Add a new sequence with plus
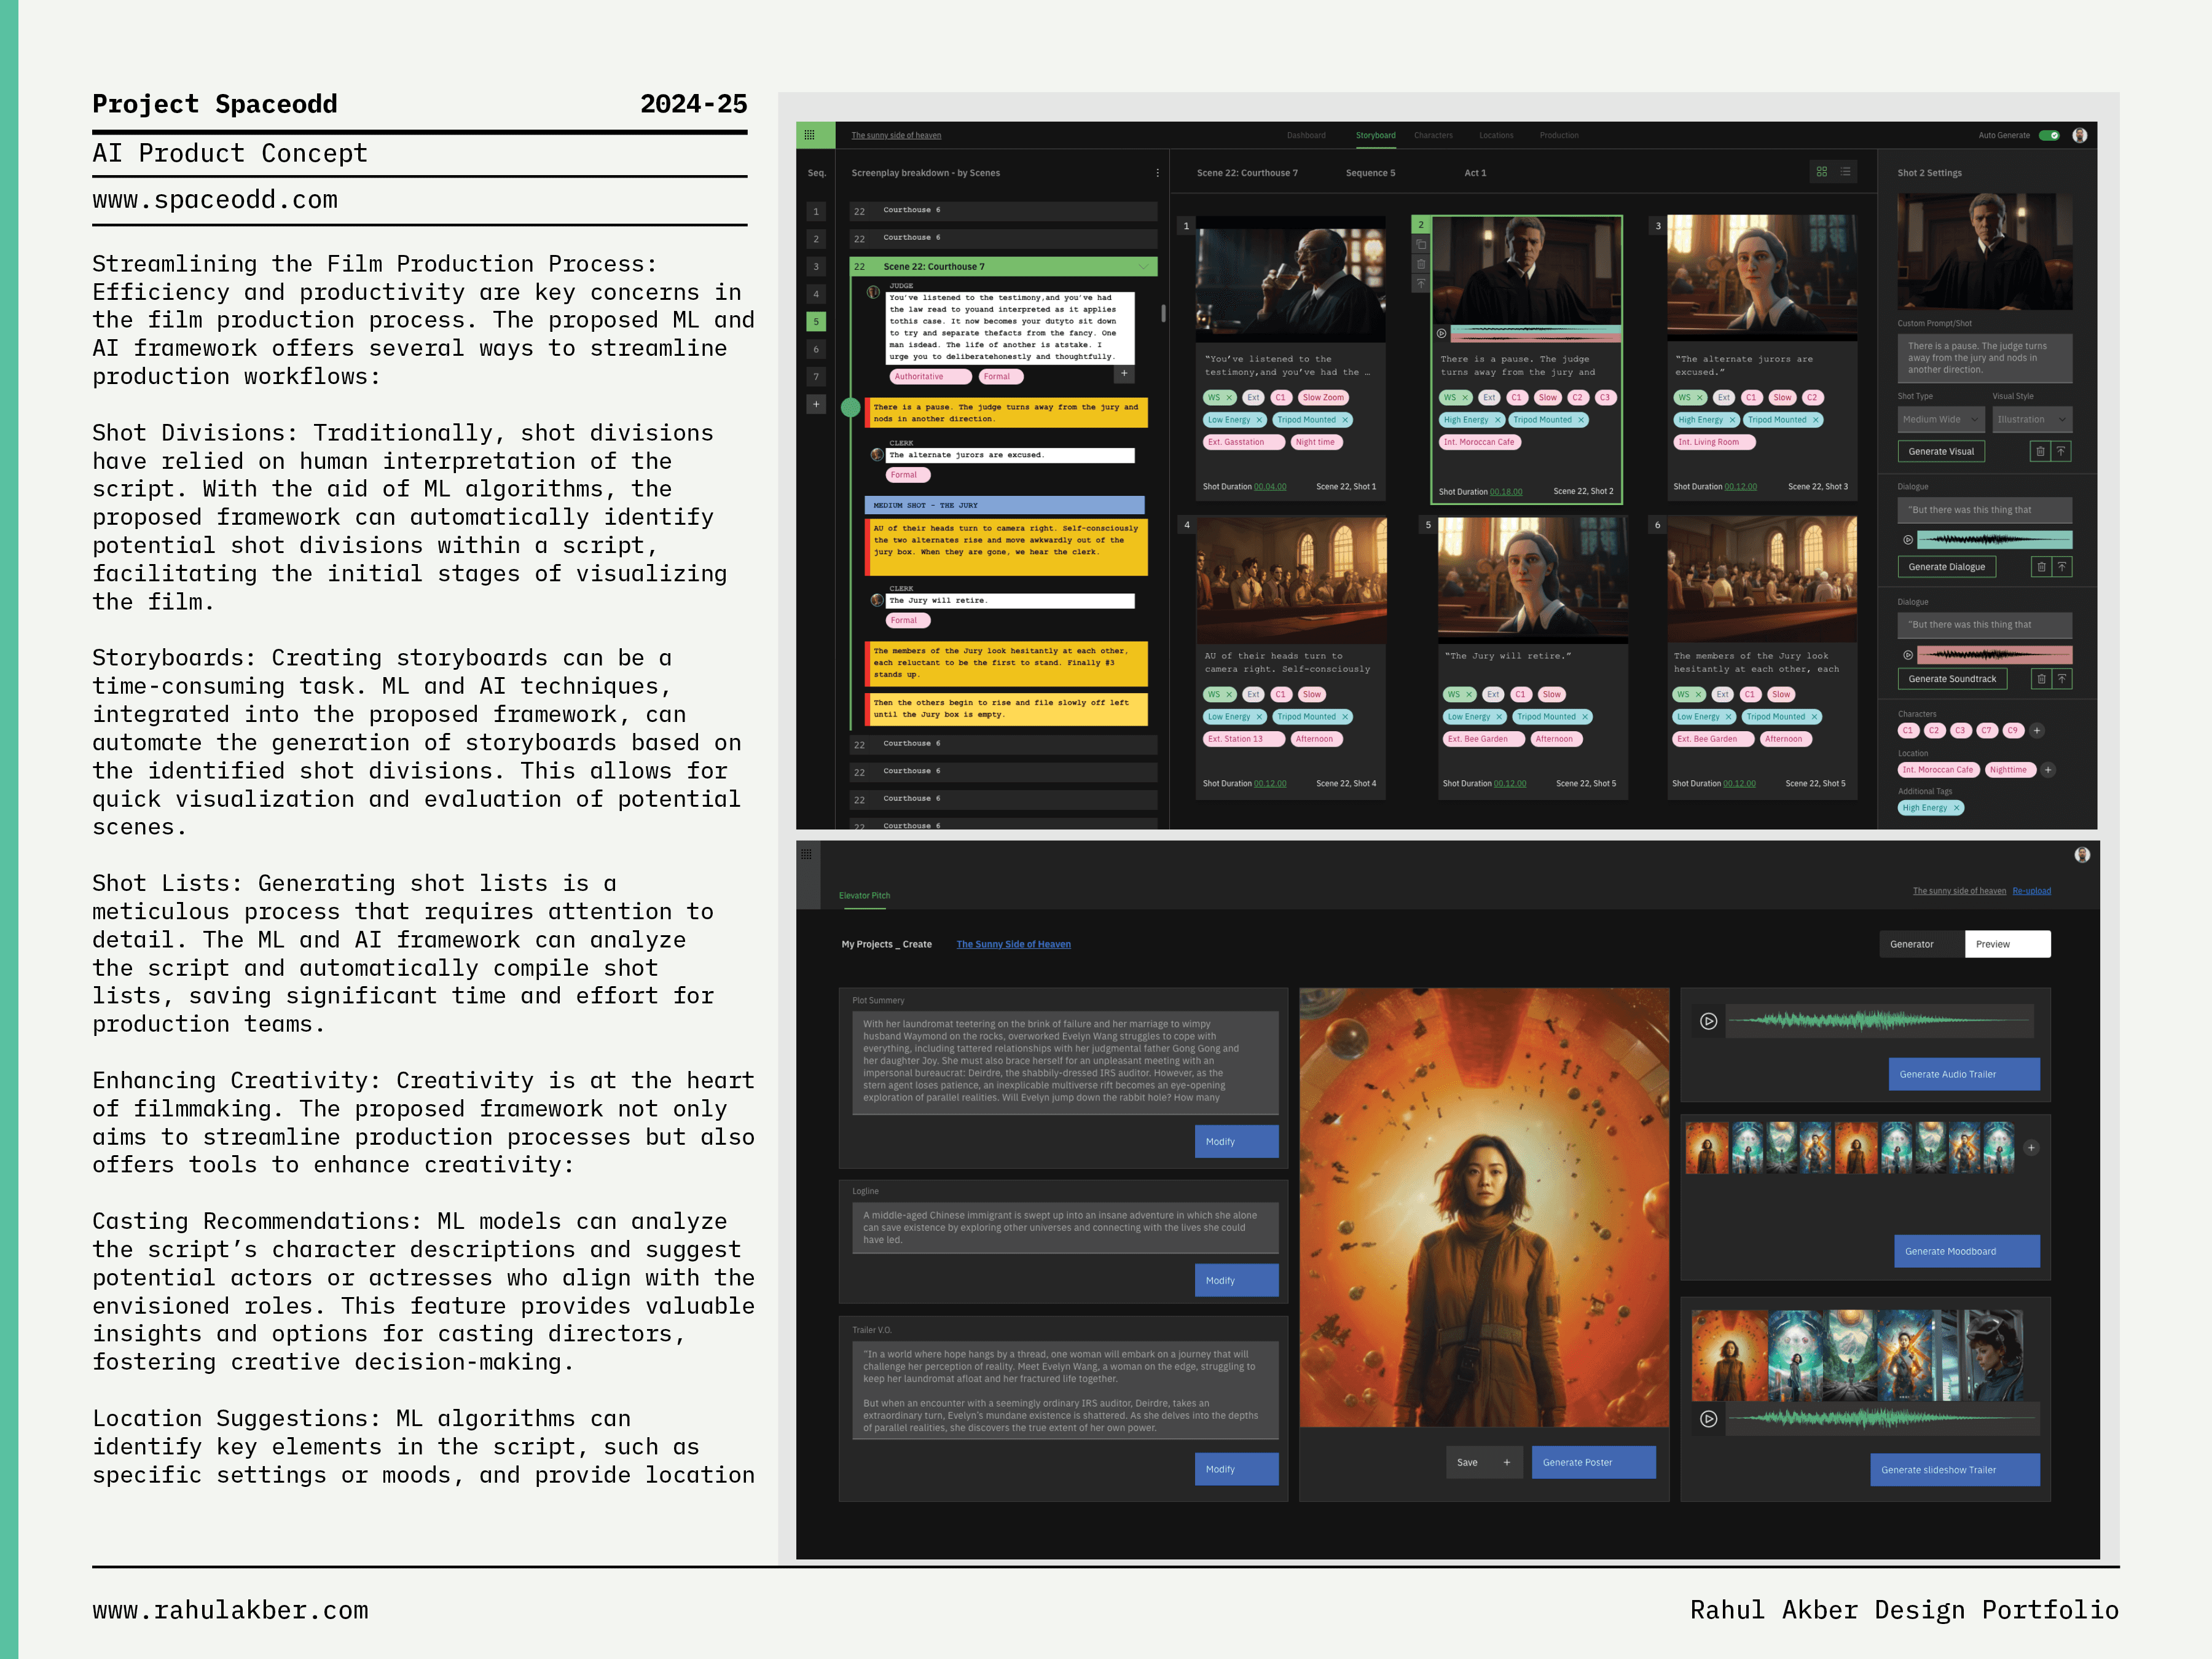Screen dimensions: 2212x1659 click(816, 404)
